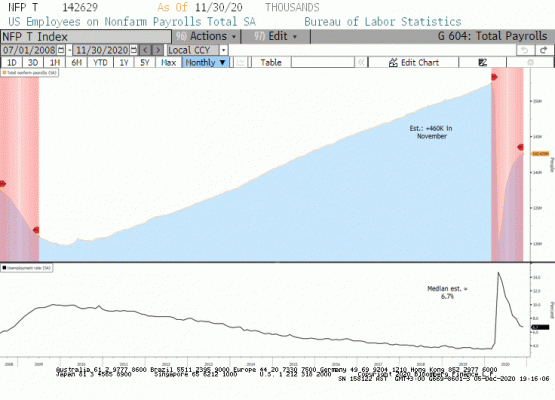Click the red marker at the 2009 shading edge
Screen dimensions: 555x400
(36, 230)
